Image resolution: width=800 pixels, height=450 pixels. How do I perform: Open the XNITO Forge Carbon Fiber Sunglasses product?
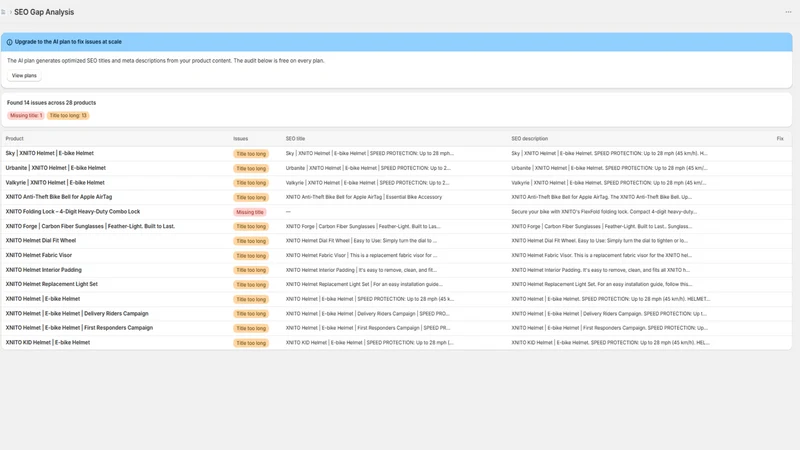point(90,226)
